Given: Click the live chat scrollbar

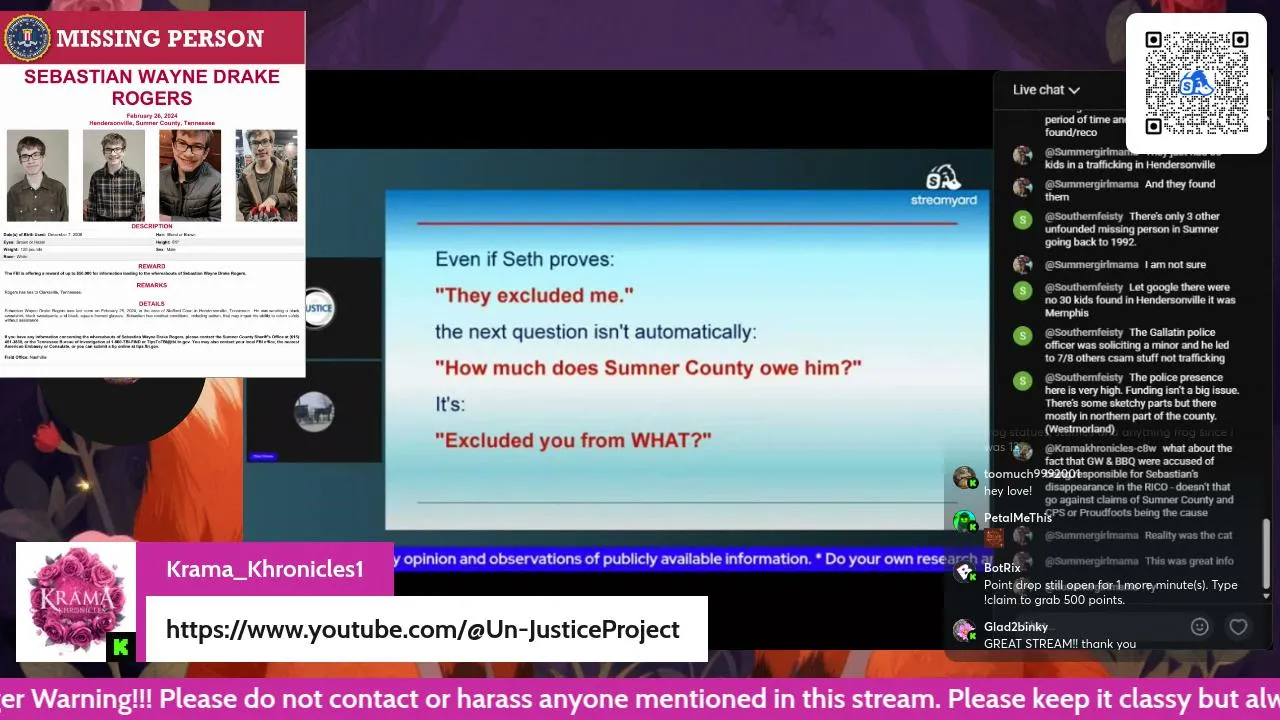Looking at the screenshot, I should pyautogui.click(x=1266, y=553).
